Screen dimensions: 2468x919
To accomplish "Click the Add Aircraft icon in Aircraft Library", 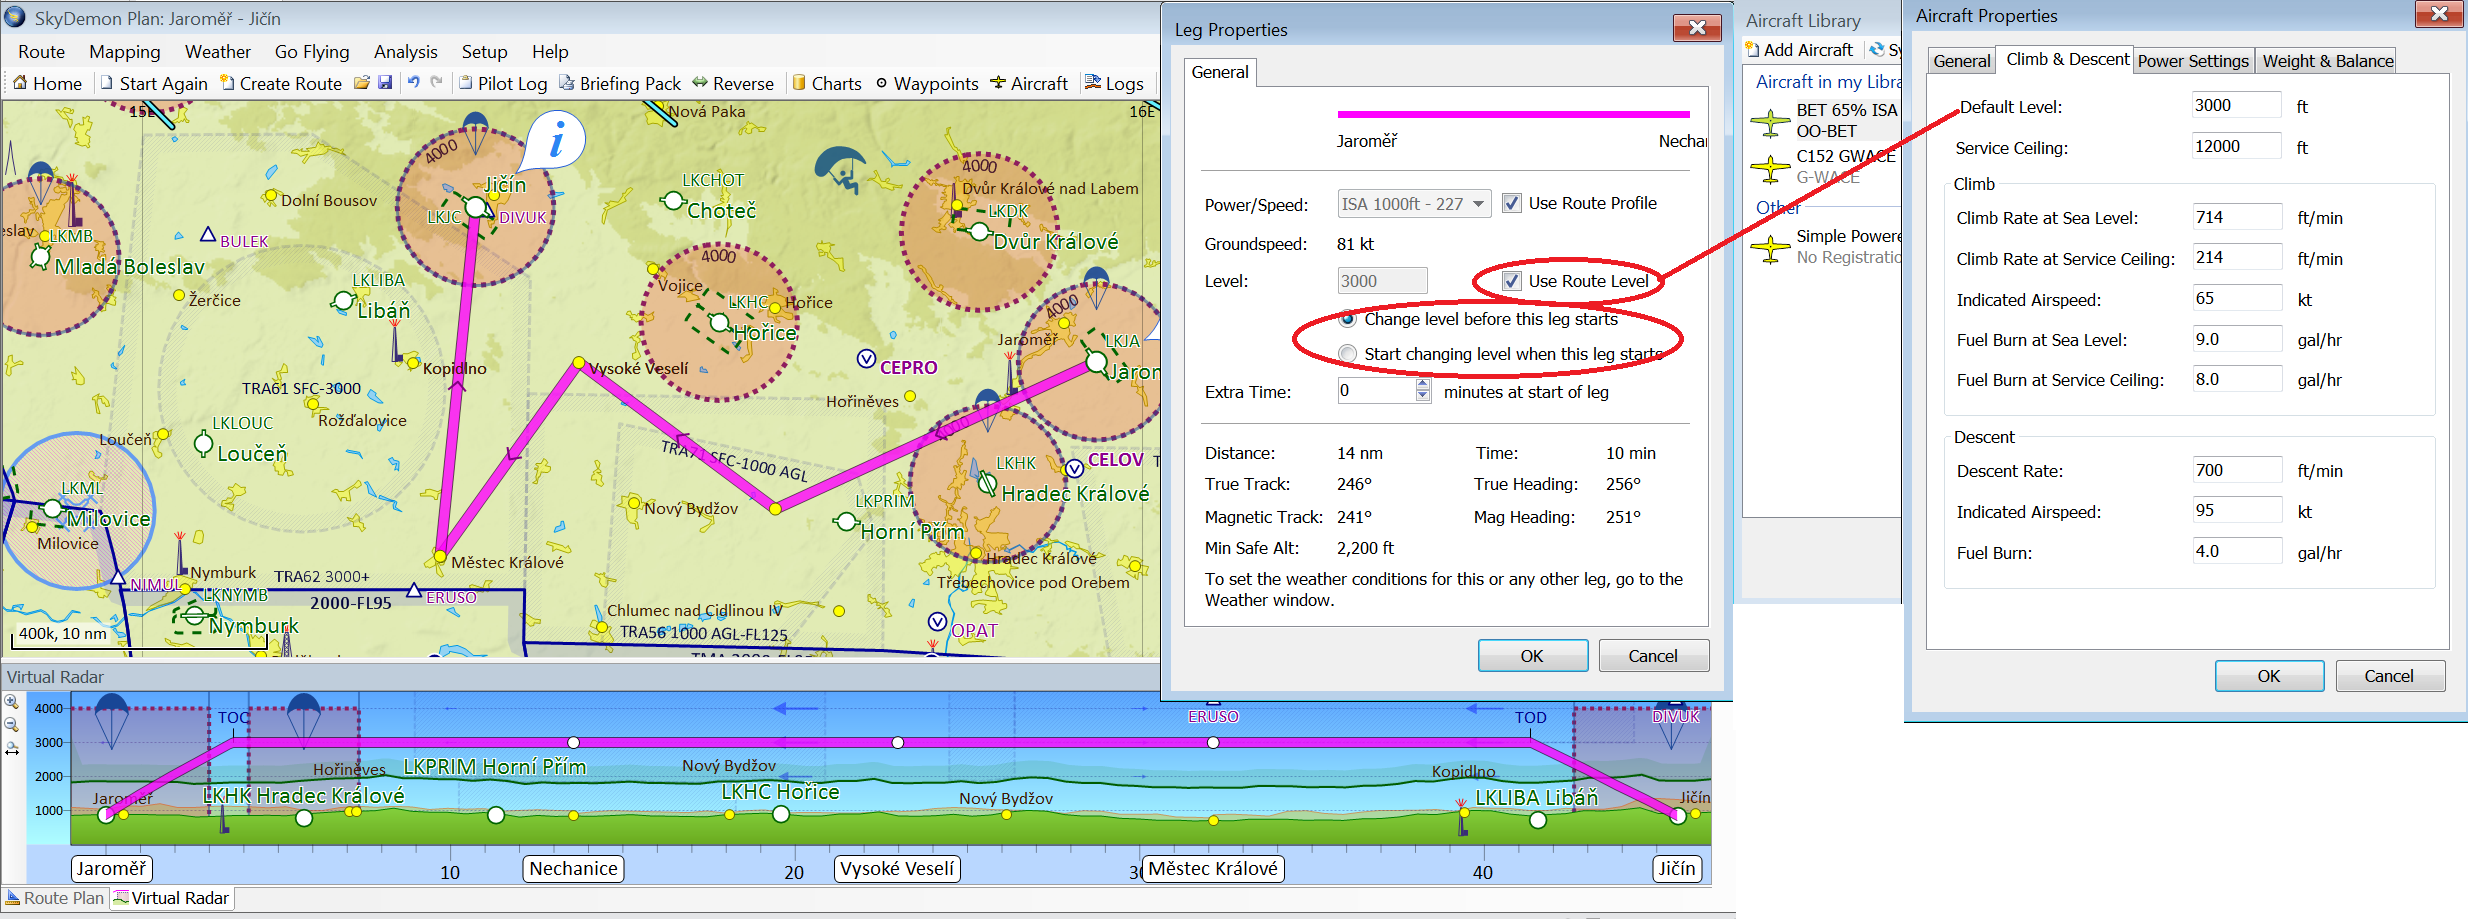I will coord(1752,50).
